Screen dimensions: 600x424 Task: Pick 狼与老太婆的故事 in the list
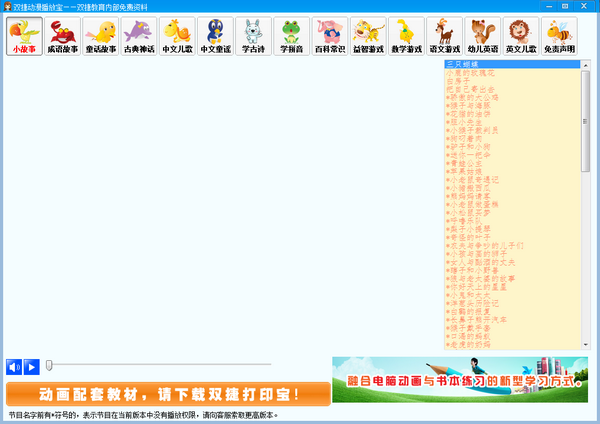tap(512, 279)
